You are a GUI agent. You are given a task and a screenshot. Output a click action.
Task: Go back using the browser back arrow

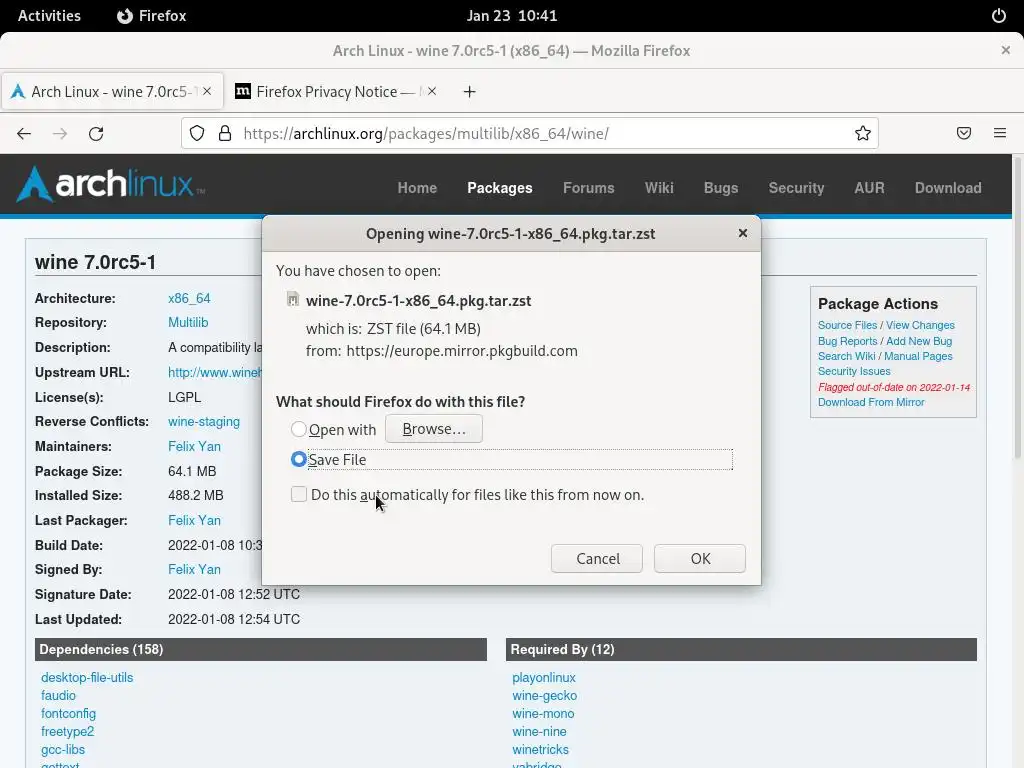pyautogui.click(x=24, y=134)
